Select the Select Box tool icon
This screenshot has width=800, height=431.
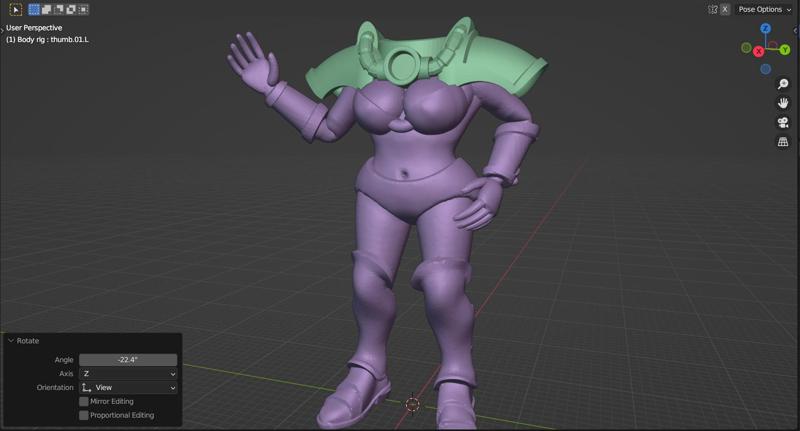[16, 9]
